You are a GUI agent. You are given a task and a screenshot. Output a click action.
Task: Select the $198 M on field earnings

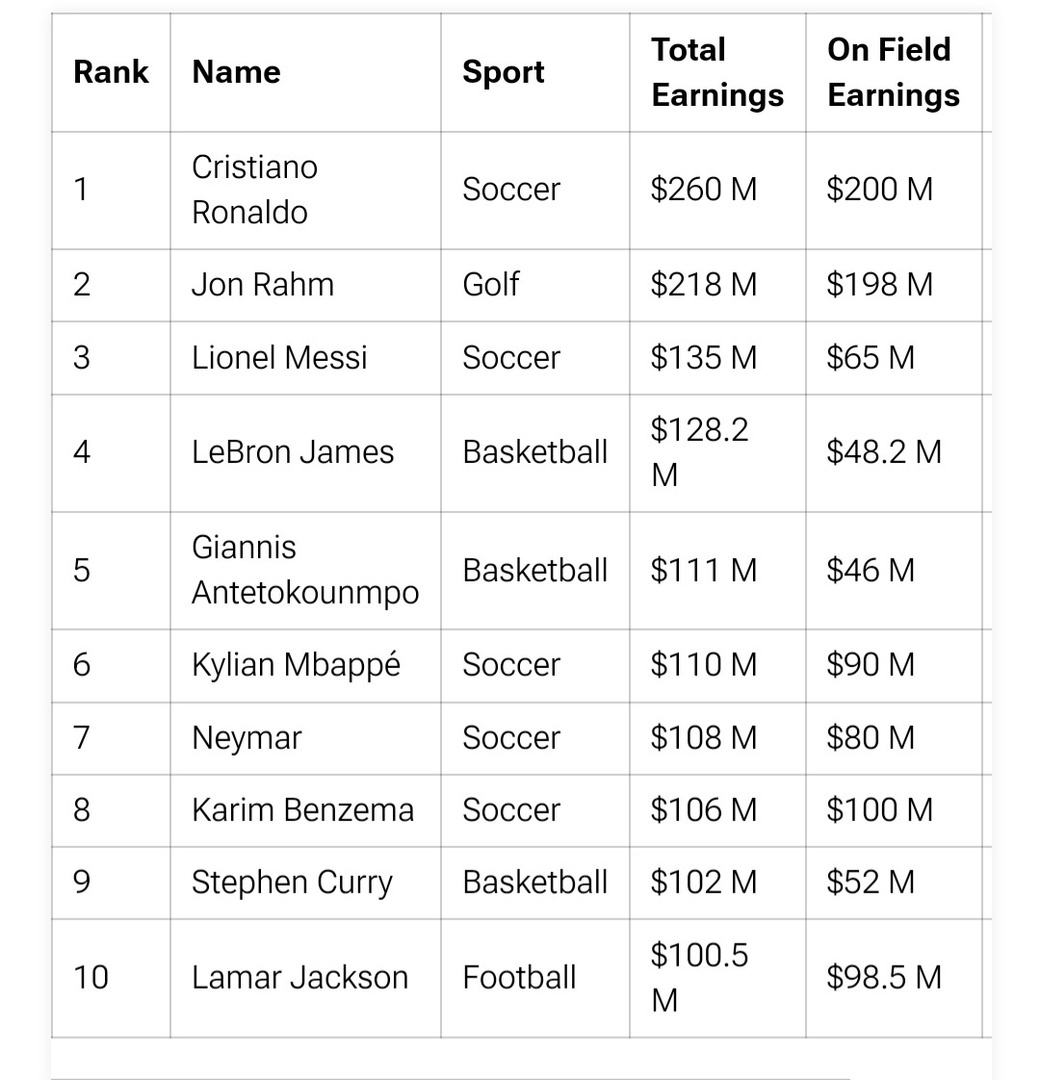(879, 285)
